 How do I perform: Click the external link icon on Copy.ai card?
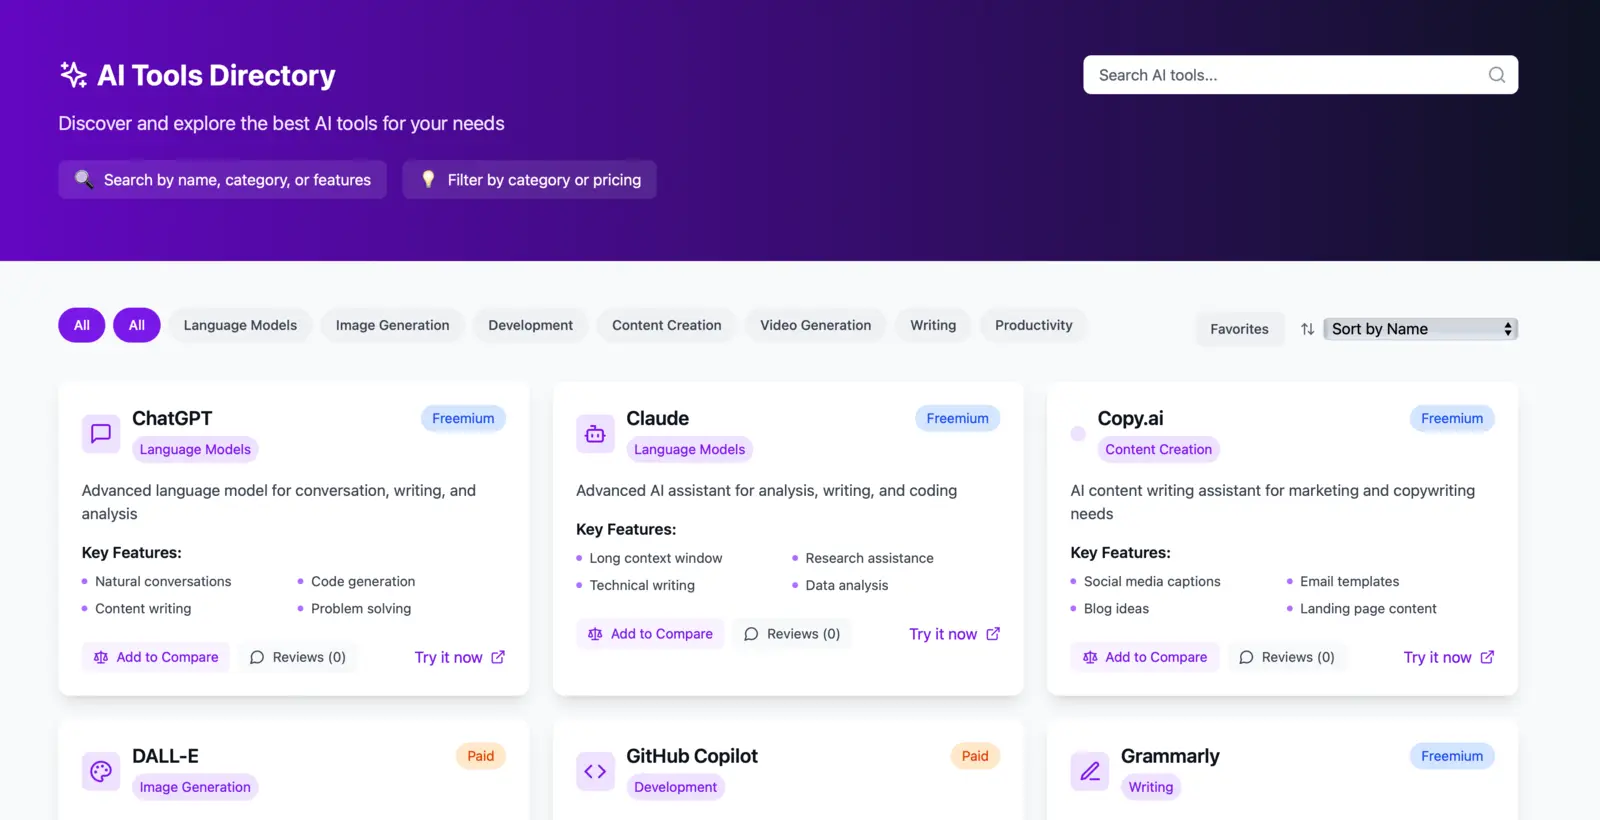click(1487, 657)
